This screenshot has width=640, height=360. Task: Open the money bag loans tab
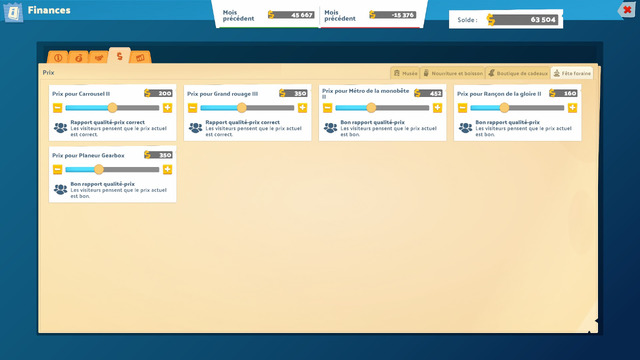point(78,58)
